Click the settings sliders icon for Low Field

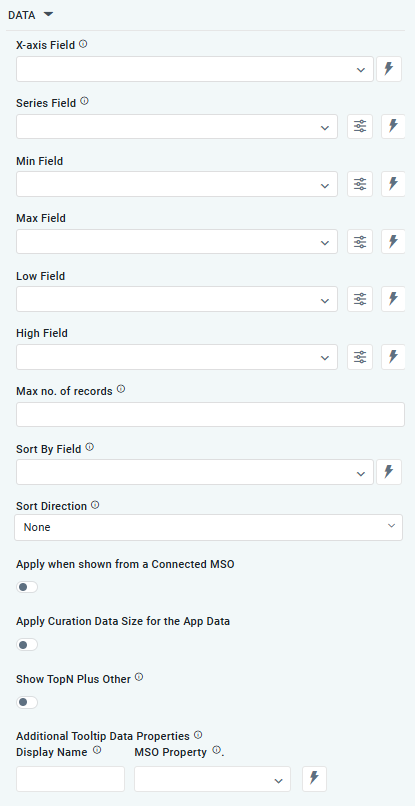click(x=360, y=299)
